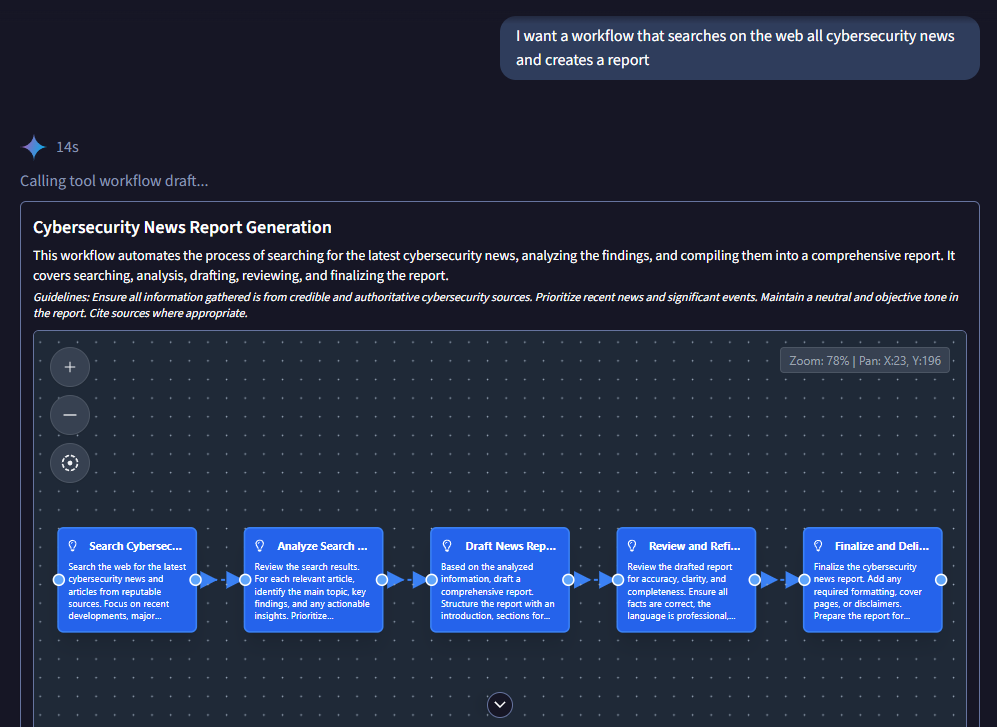This screenshot has width=997, height=727.
Task: Click the lightbulb icon on Draft News node
Action: pos(446,546)
